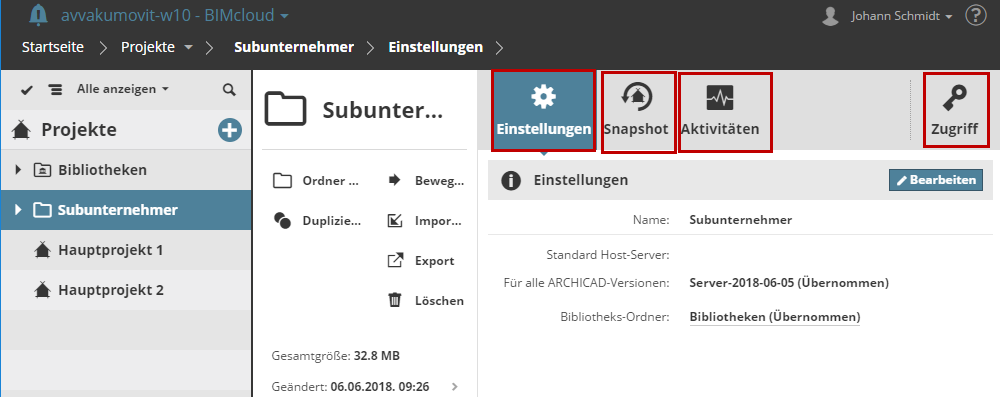Click the info icon beside Einstellungen

511,181
